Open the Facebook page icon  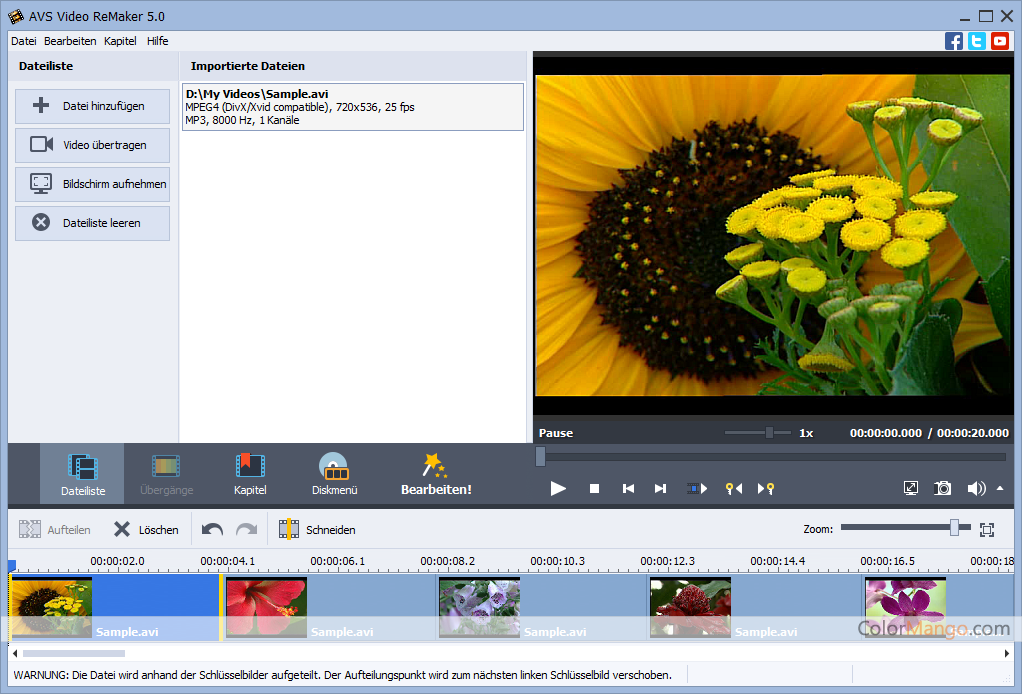[x=954, y=41]
